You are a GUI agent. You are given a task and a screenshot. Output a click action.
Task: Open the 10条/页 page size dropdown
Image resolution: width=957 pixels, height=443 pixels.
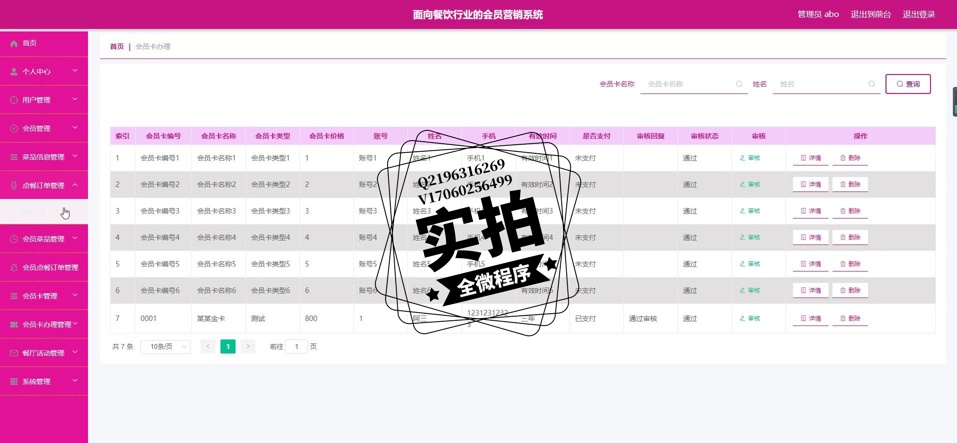pos(165,347)
